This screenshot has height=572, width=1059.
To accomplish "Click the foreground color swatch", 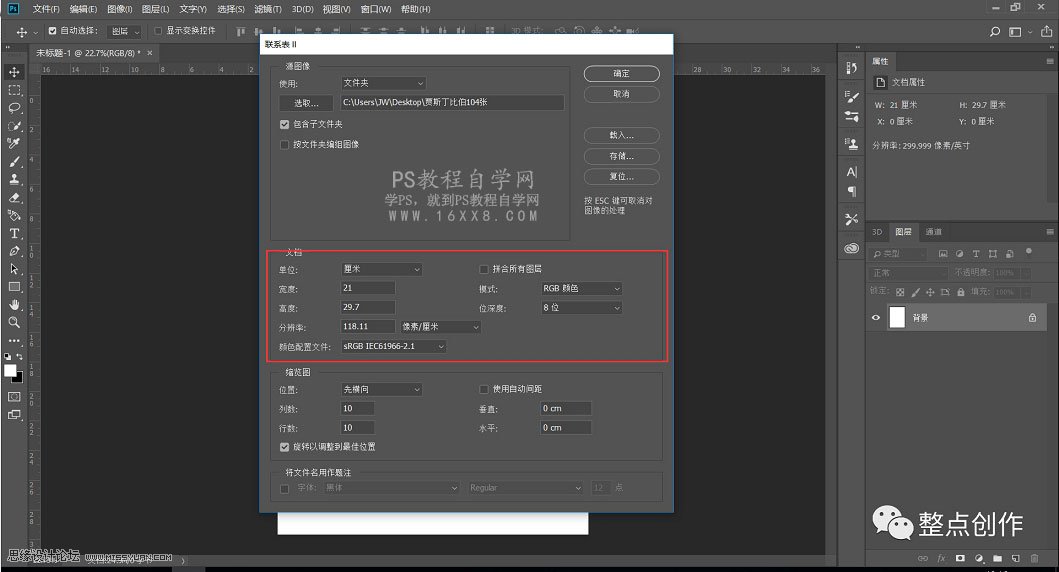I will click(x=10, y=371).
